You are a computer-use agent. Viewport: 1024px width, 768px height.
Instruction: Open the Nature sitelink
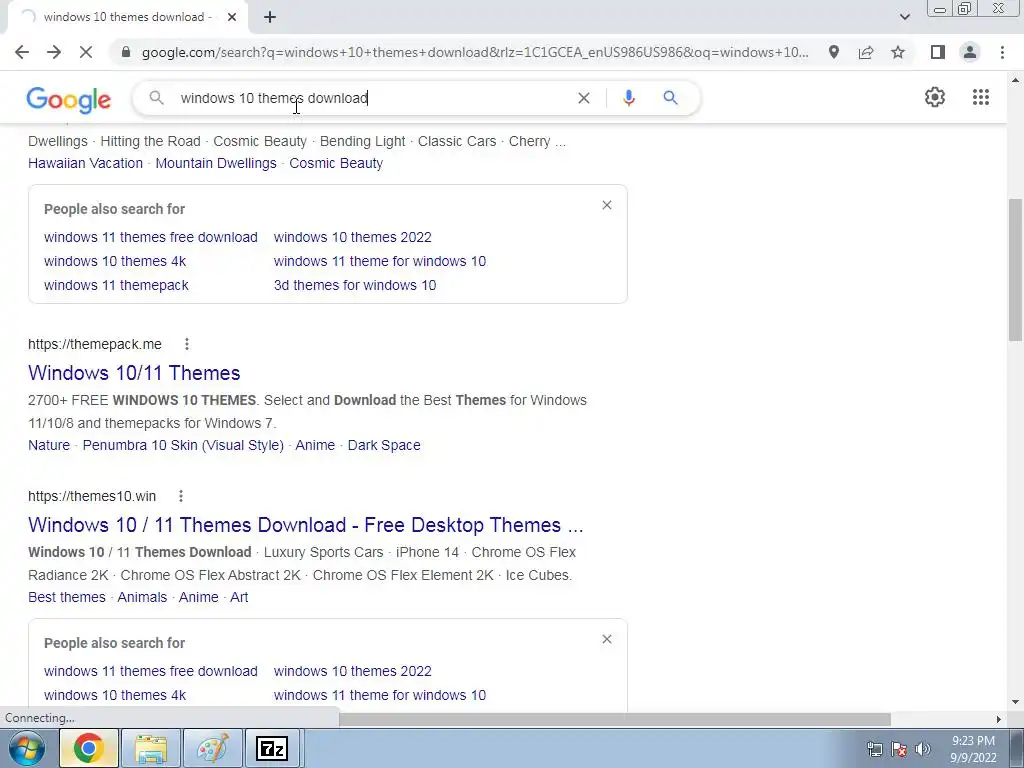coord(49,445)
